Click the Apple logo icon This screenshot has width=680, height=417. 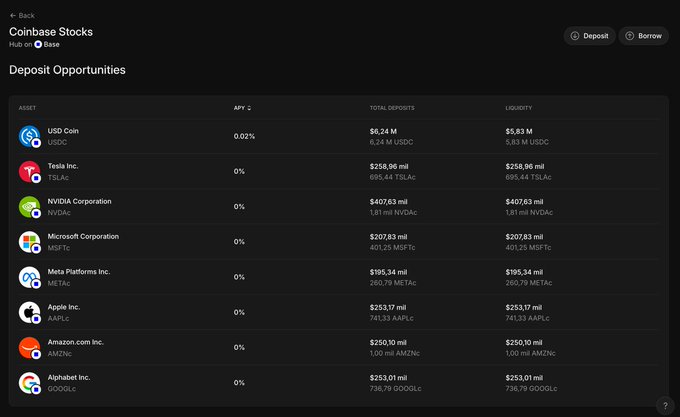coord(29,313)
